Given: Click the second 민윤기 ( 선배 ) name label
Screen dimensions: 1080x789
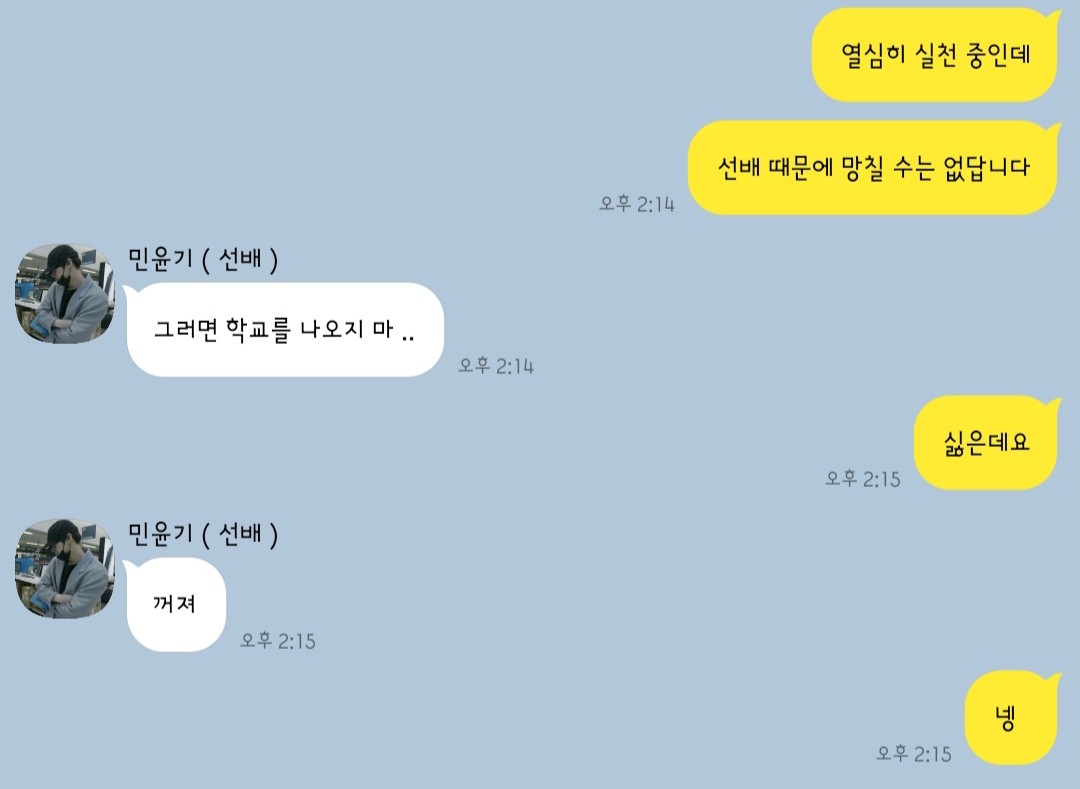Looking at the screenshot, I should point(203,535).
